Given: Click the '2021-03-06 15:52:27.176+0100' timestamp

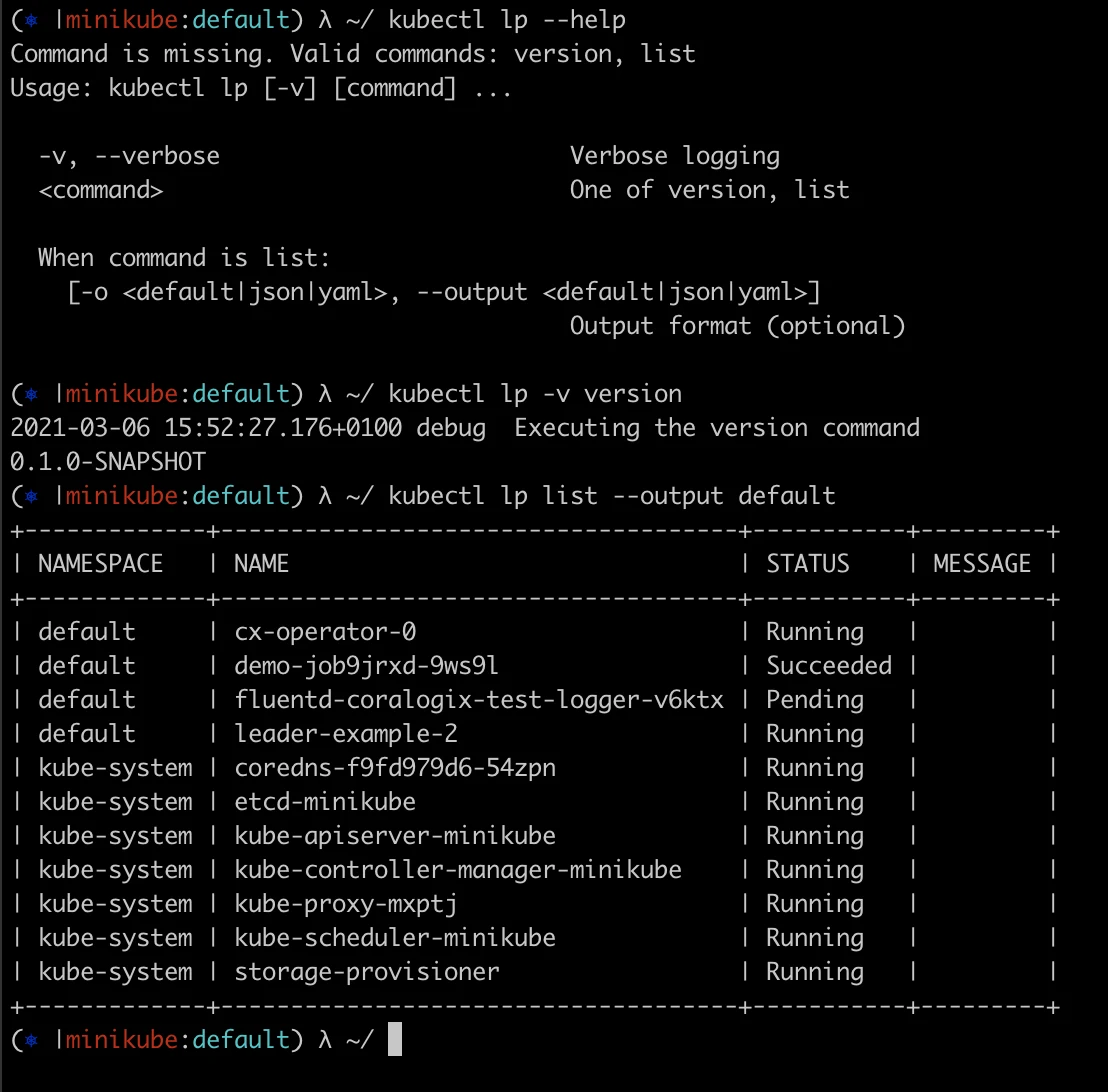Looking at the screenshot, I should pyautogui.click(x=206, y=428).
